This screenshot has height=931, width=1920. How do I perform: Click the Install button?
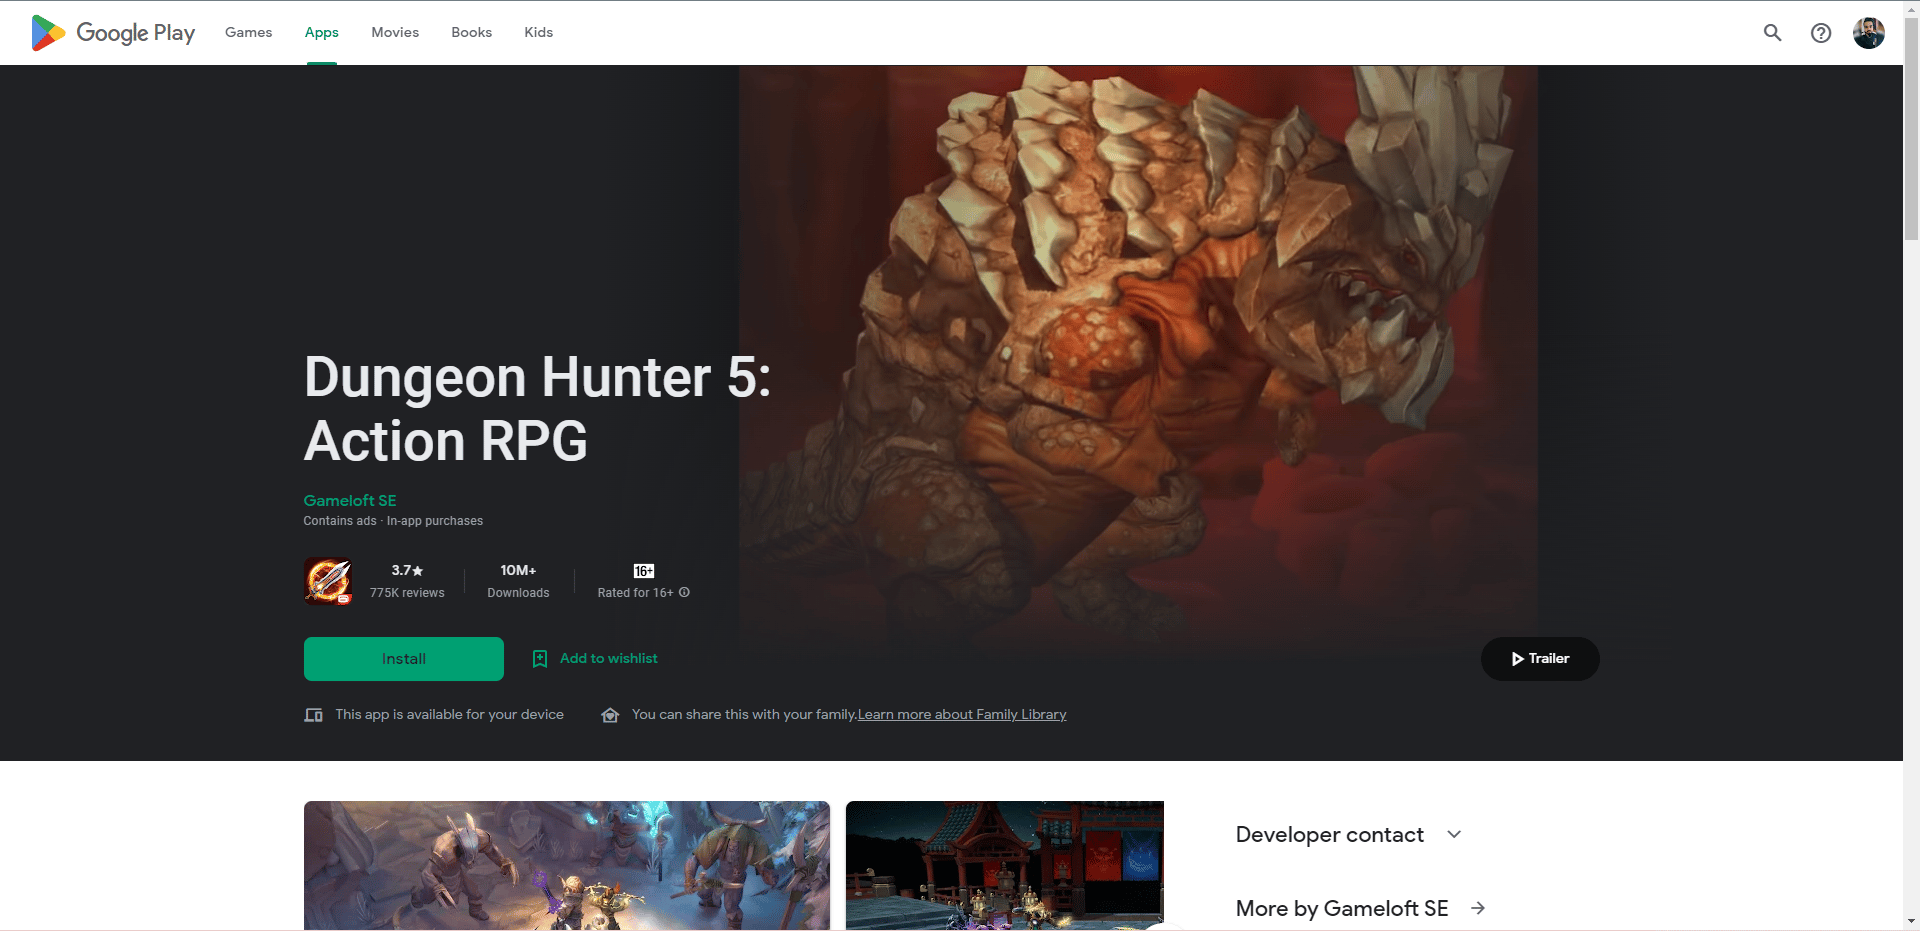click(x=404, y=659)
